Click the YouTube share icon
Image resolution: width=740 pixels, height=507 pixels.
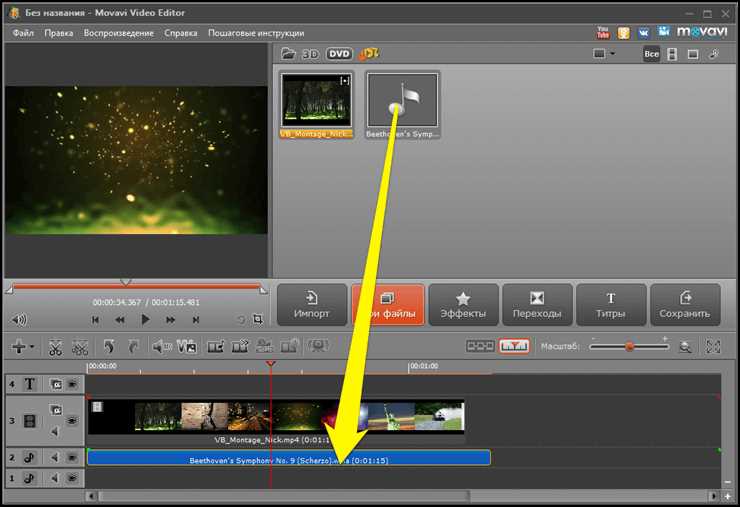[x=603, y=33]
